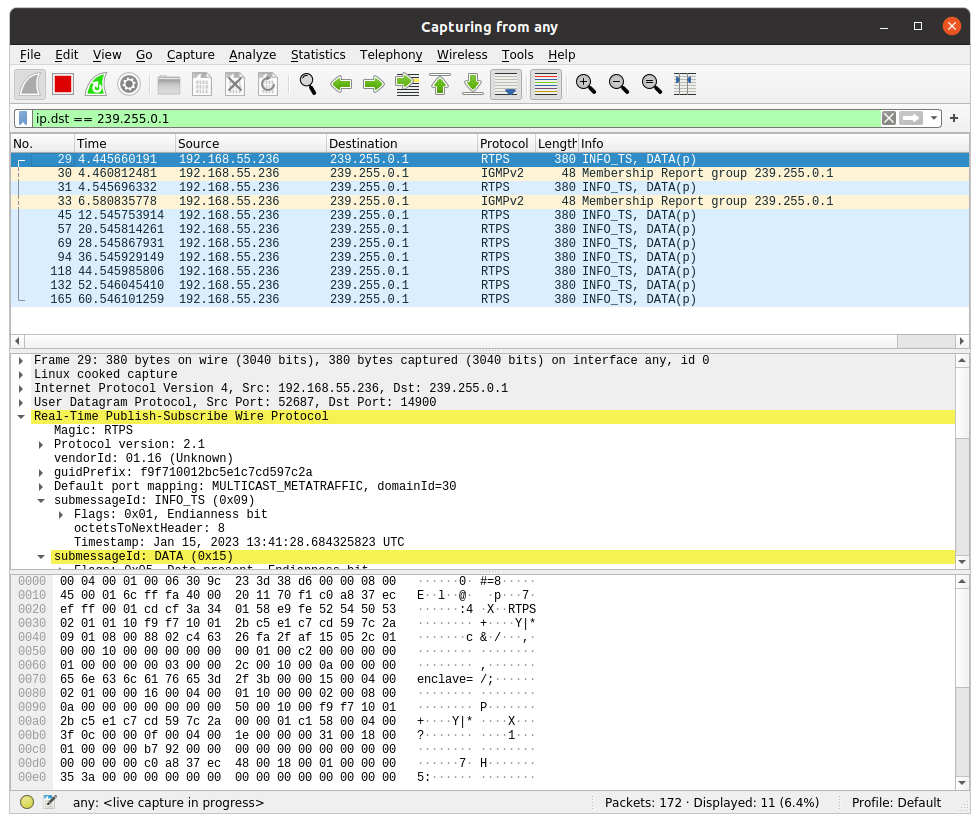Go back to previous packet arrow
The height and width of the screenshot is (823, 980).
click(341, 84)
